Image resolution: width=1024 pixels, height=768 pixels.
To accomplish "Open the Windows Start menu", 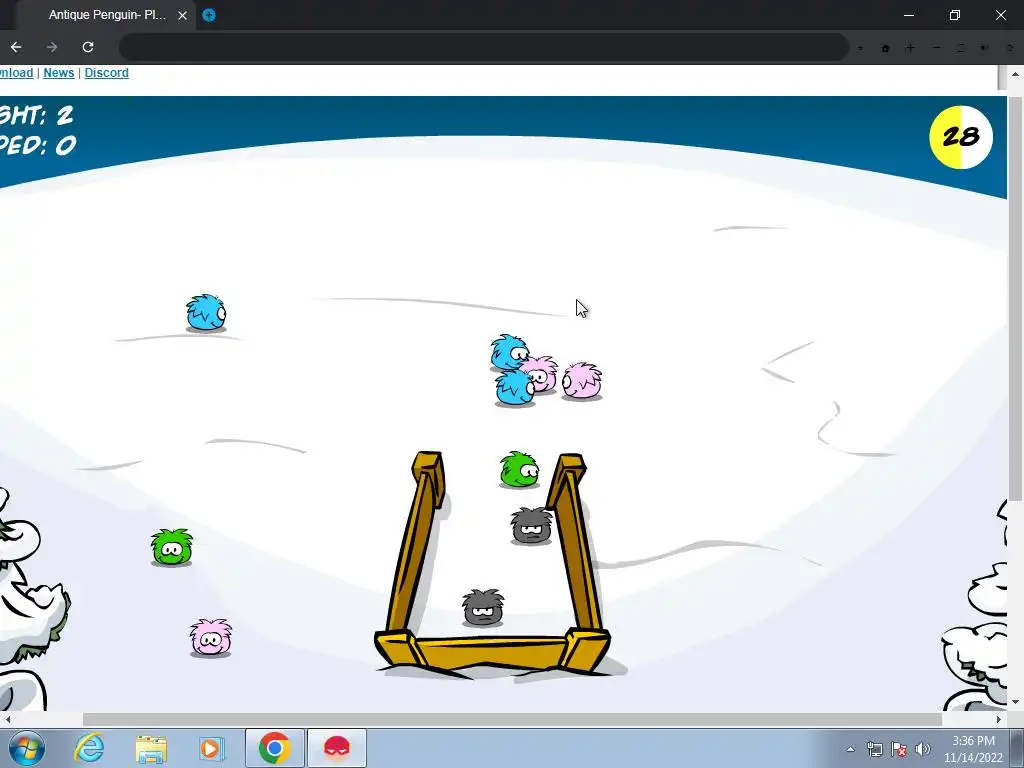I will (x=27, y=748).
